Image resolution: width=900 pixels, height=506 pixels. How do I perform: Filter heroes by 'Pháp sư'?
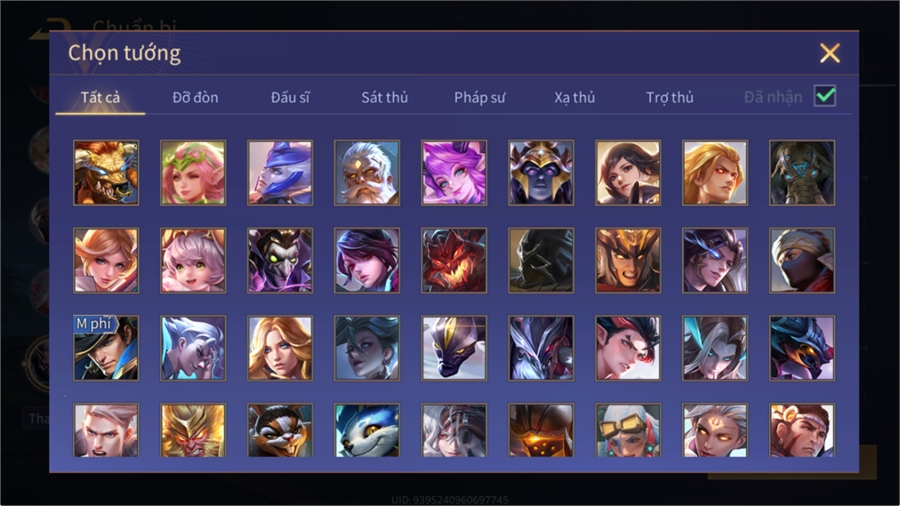pos(479,98)
